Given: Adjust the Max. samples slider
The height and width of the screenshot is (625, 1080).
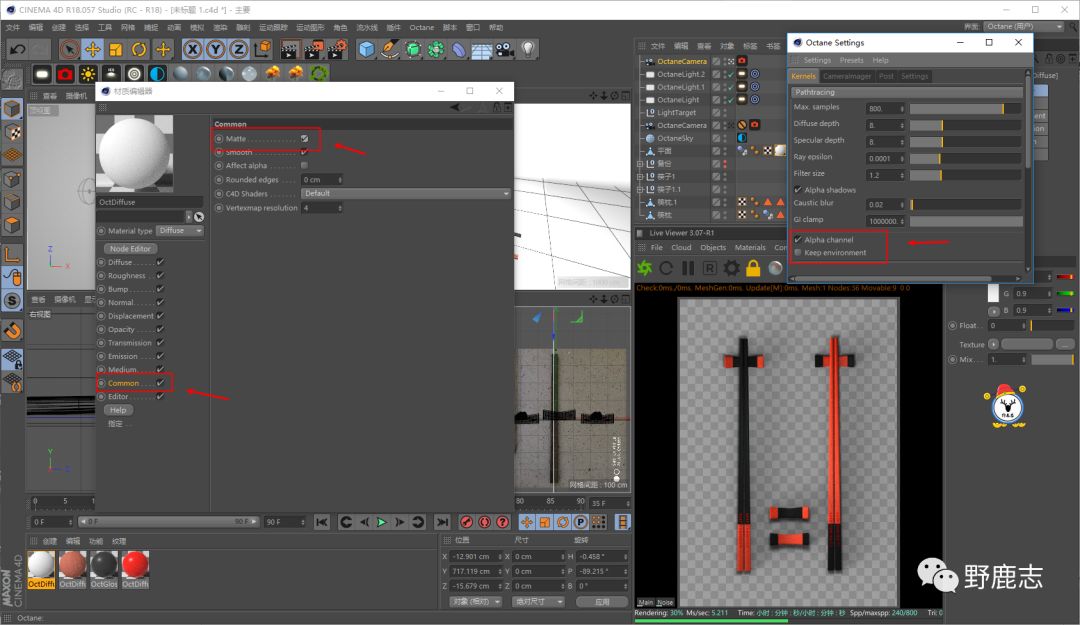Looking at the screenshot, I should [965, 108].
